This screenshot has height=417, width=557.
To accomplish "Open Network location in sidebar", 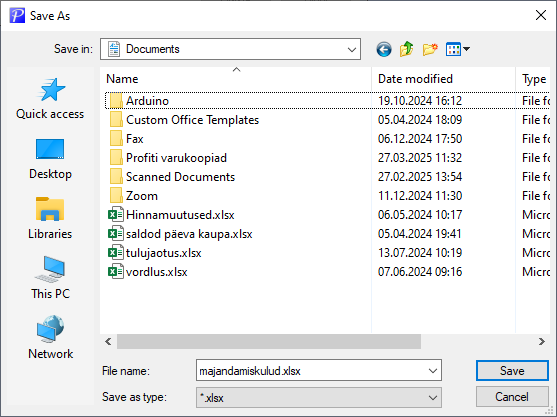I will click(50, 338).
